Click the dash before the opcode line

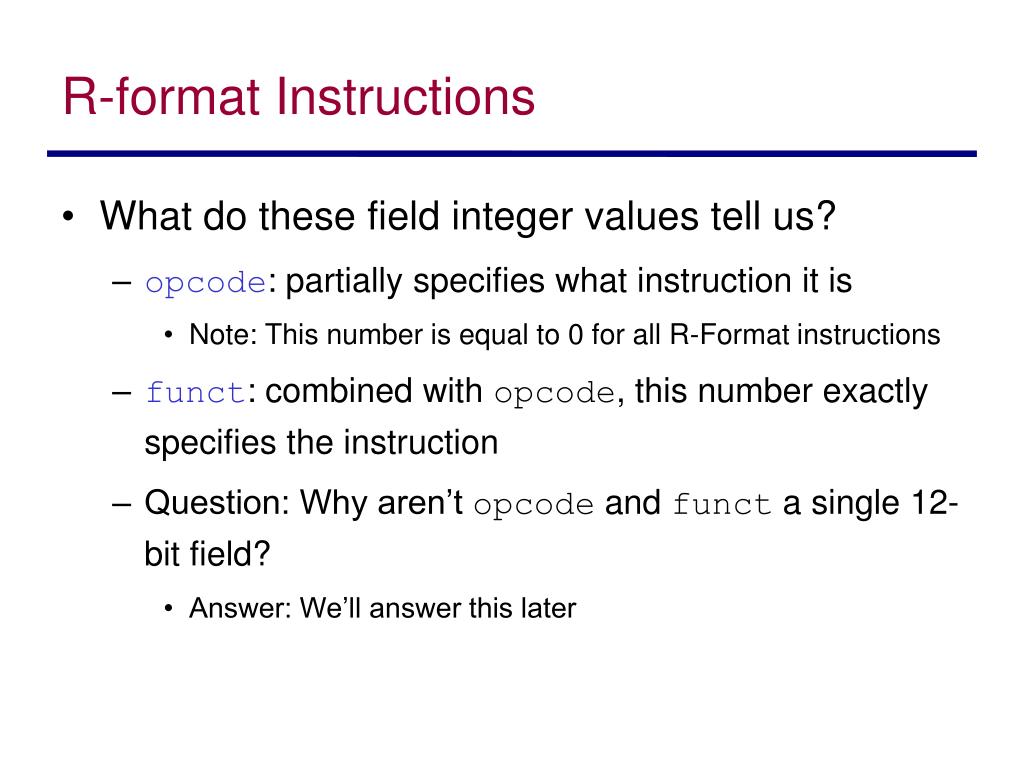[121, 283]
